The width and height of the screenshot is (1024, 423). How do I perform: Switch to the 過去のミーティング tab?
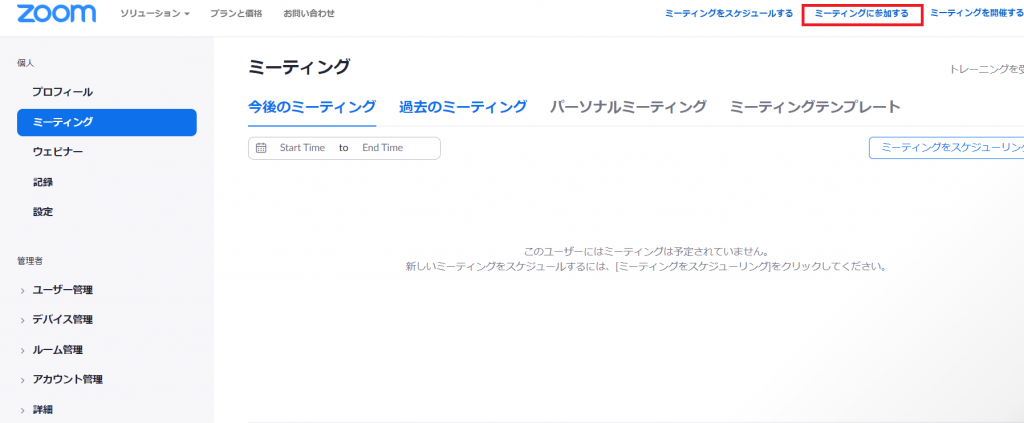pyautogui.click(x=462, y=107)
